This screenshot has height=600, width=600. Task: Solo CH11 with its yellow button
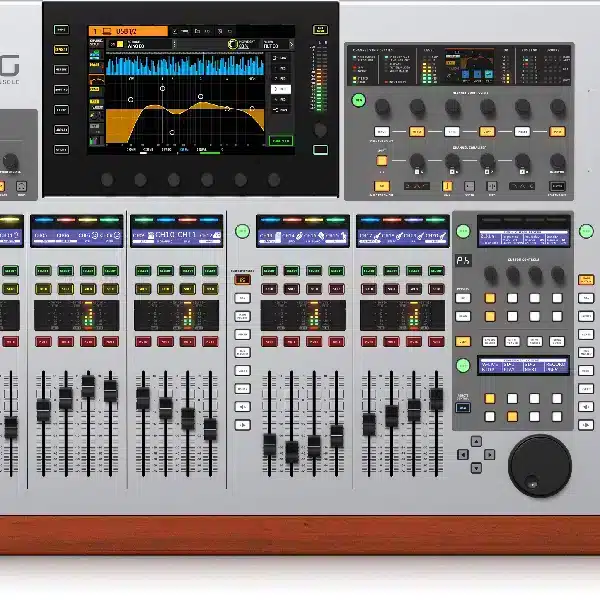[188, 289]
